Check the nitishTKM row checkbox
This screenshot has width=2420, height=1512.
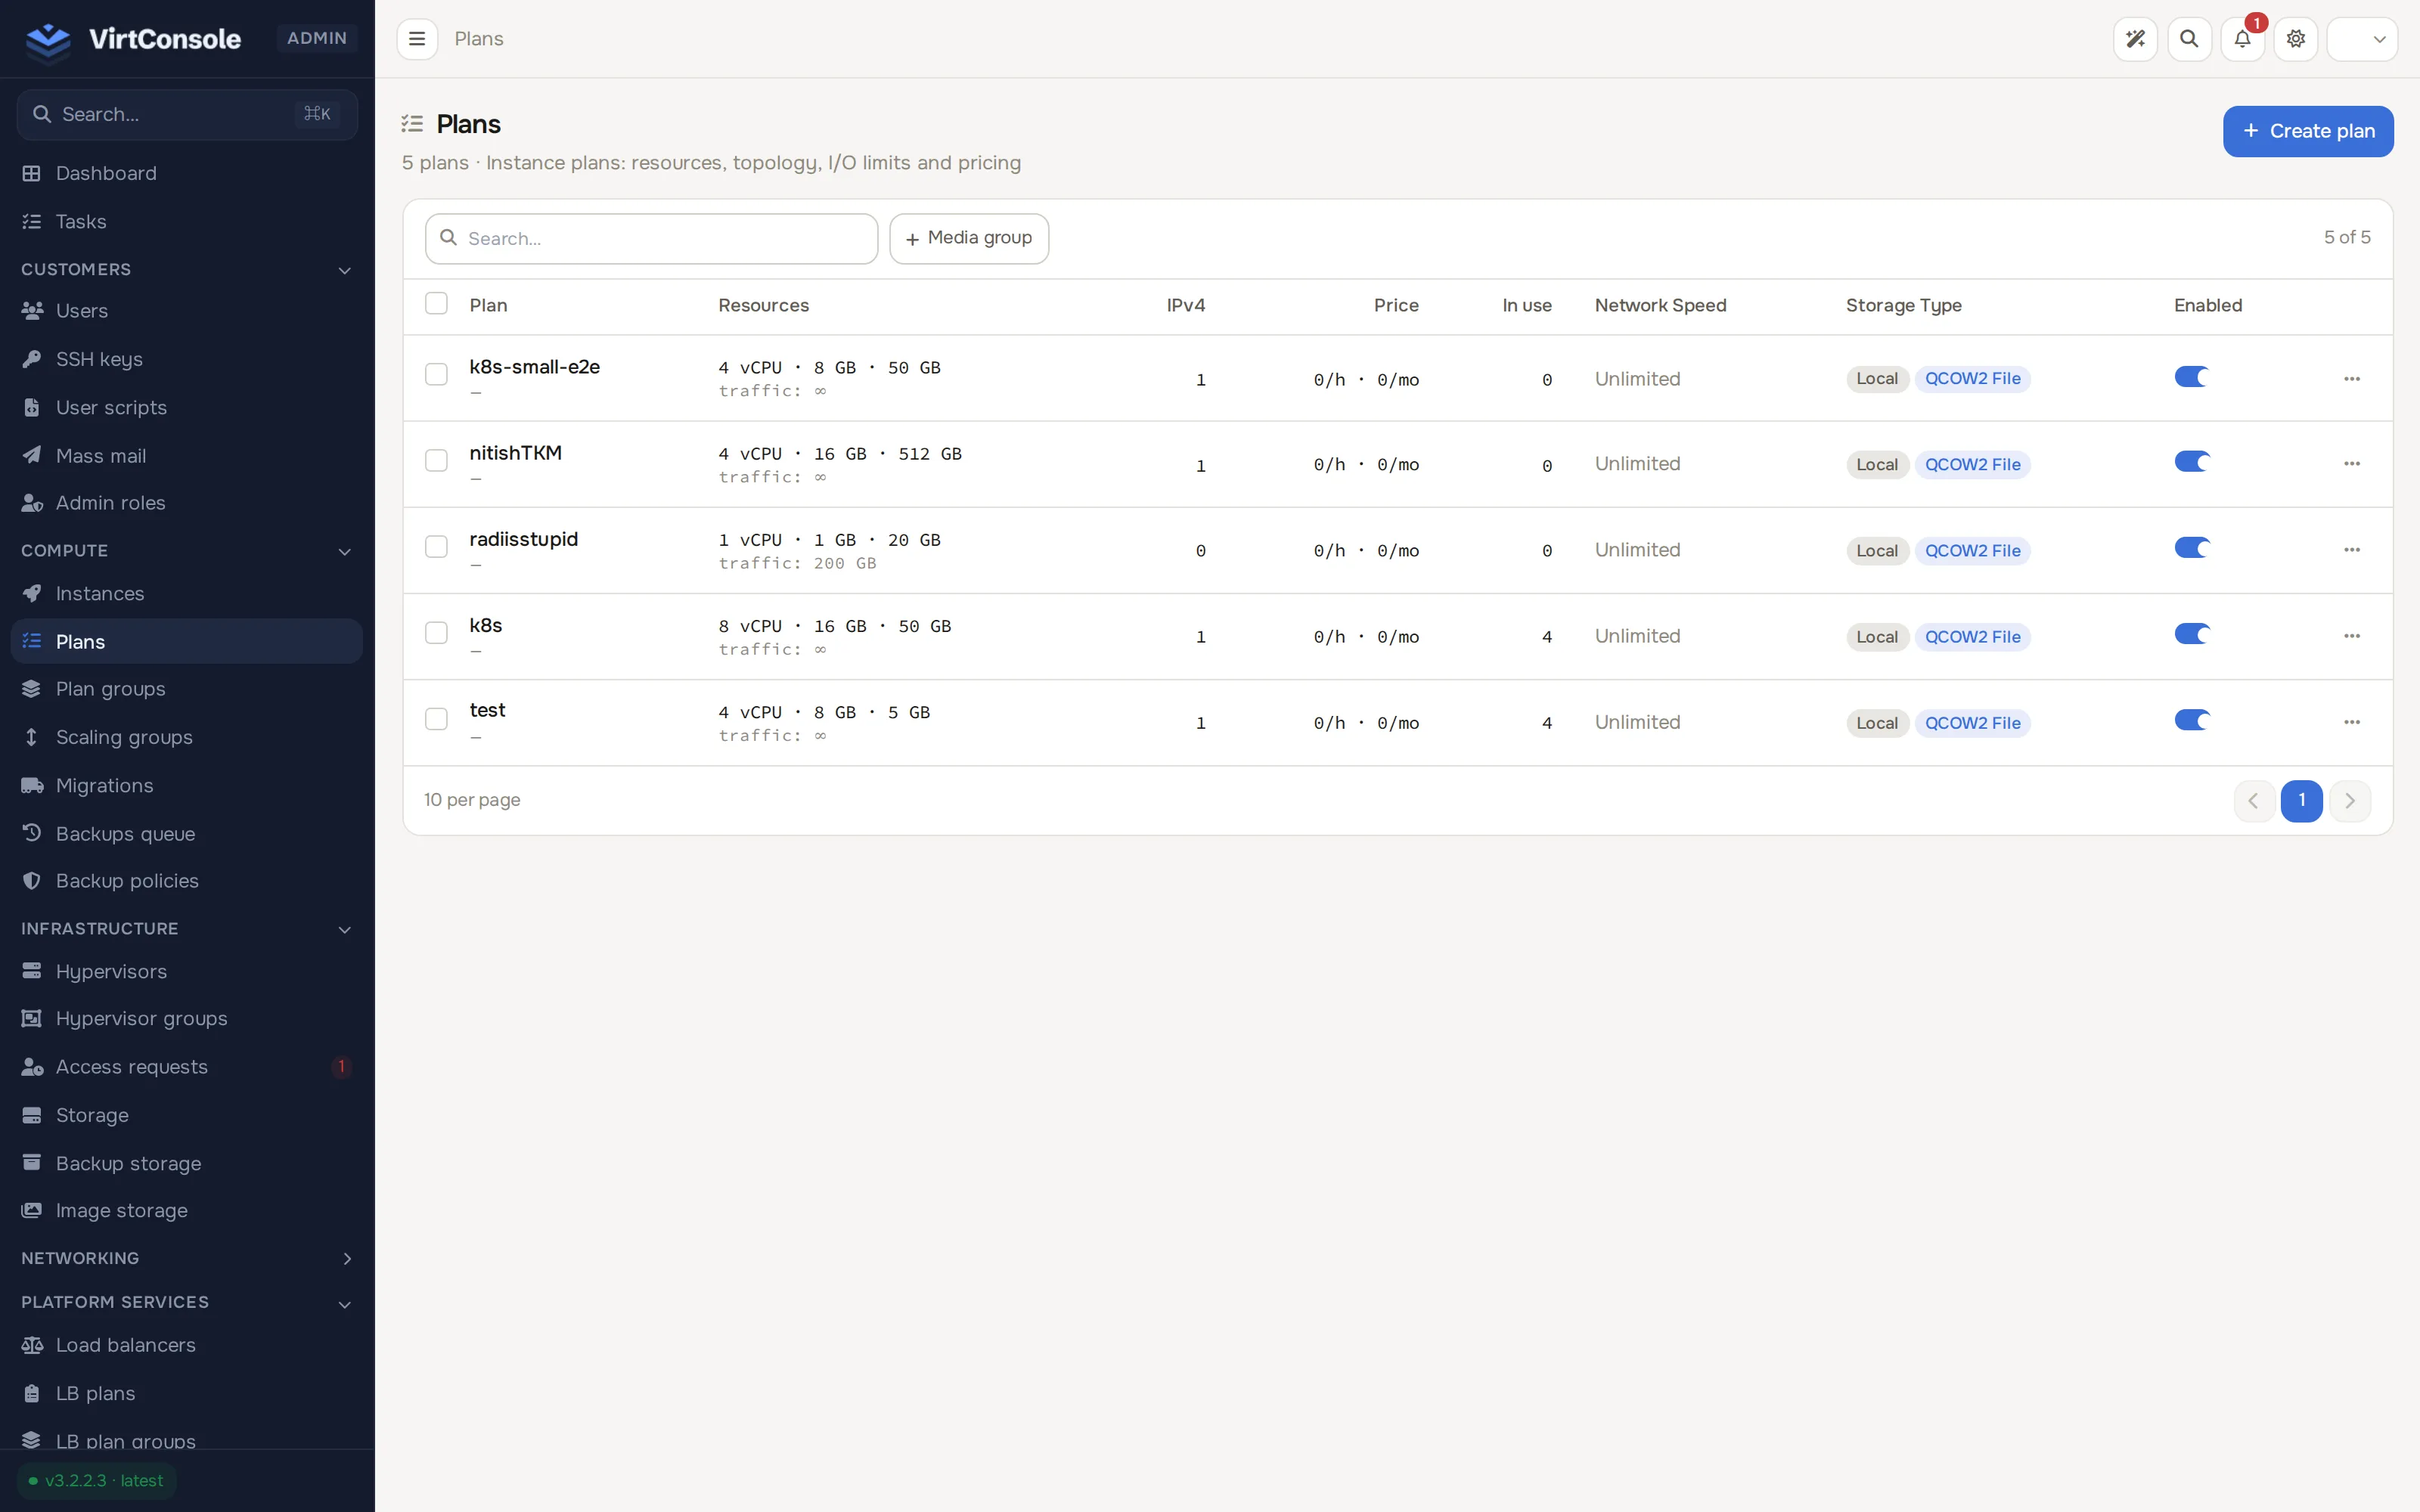pyautogui.click(x=436, y=460)
